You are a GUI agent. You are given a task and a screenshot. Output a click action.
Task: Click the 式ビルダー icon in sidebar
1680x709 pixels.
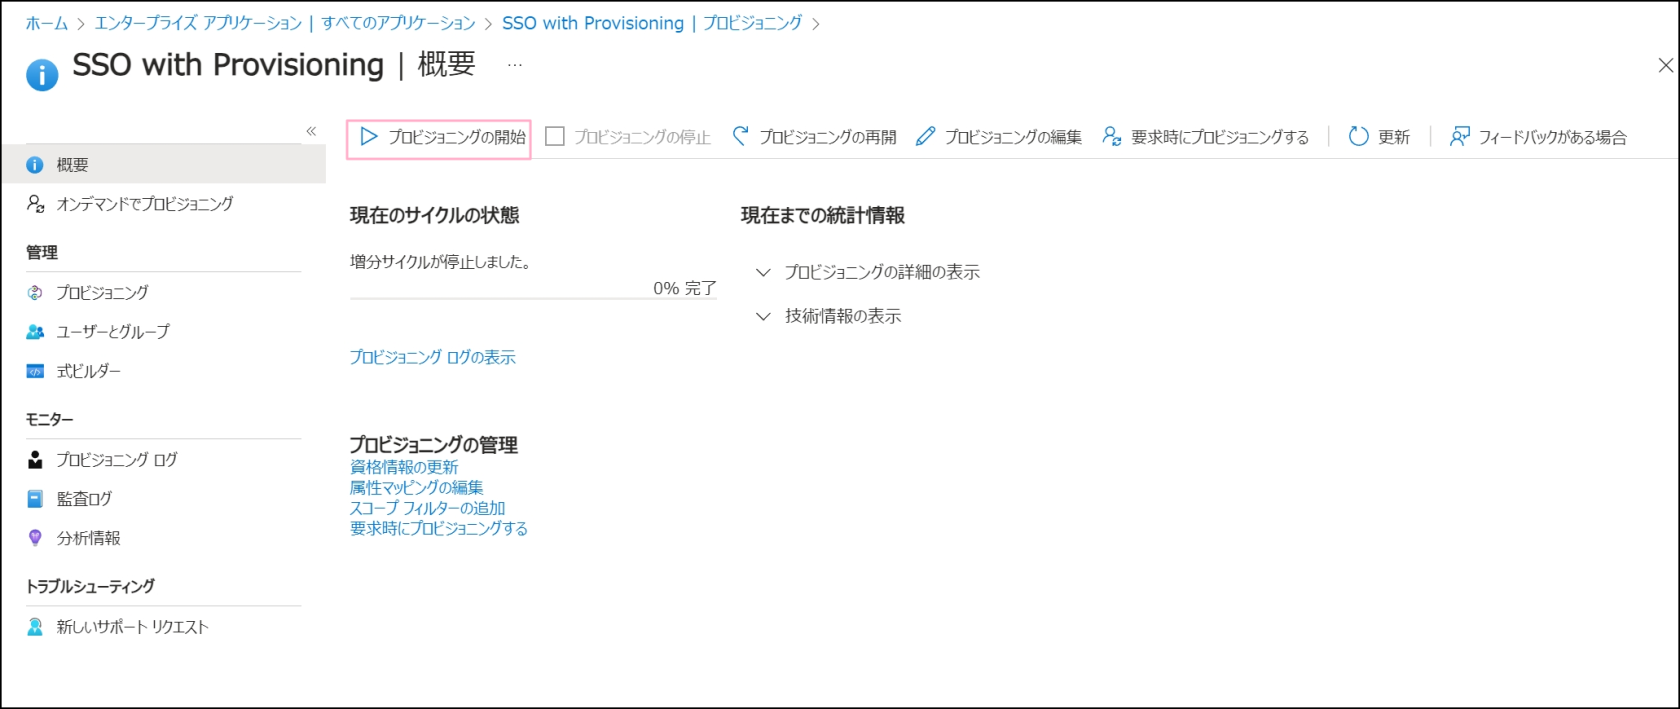pos(35,371)
